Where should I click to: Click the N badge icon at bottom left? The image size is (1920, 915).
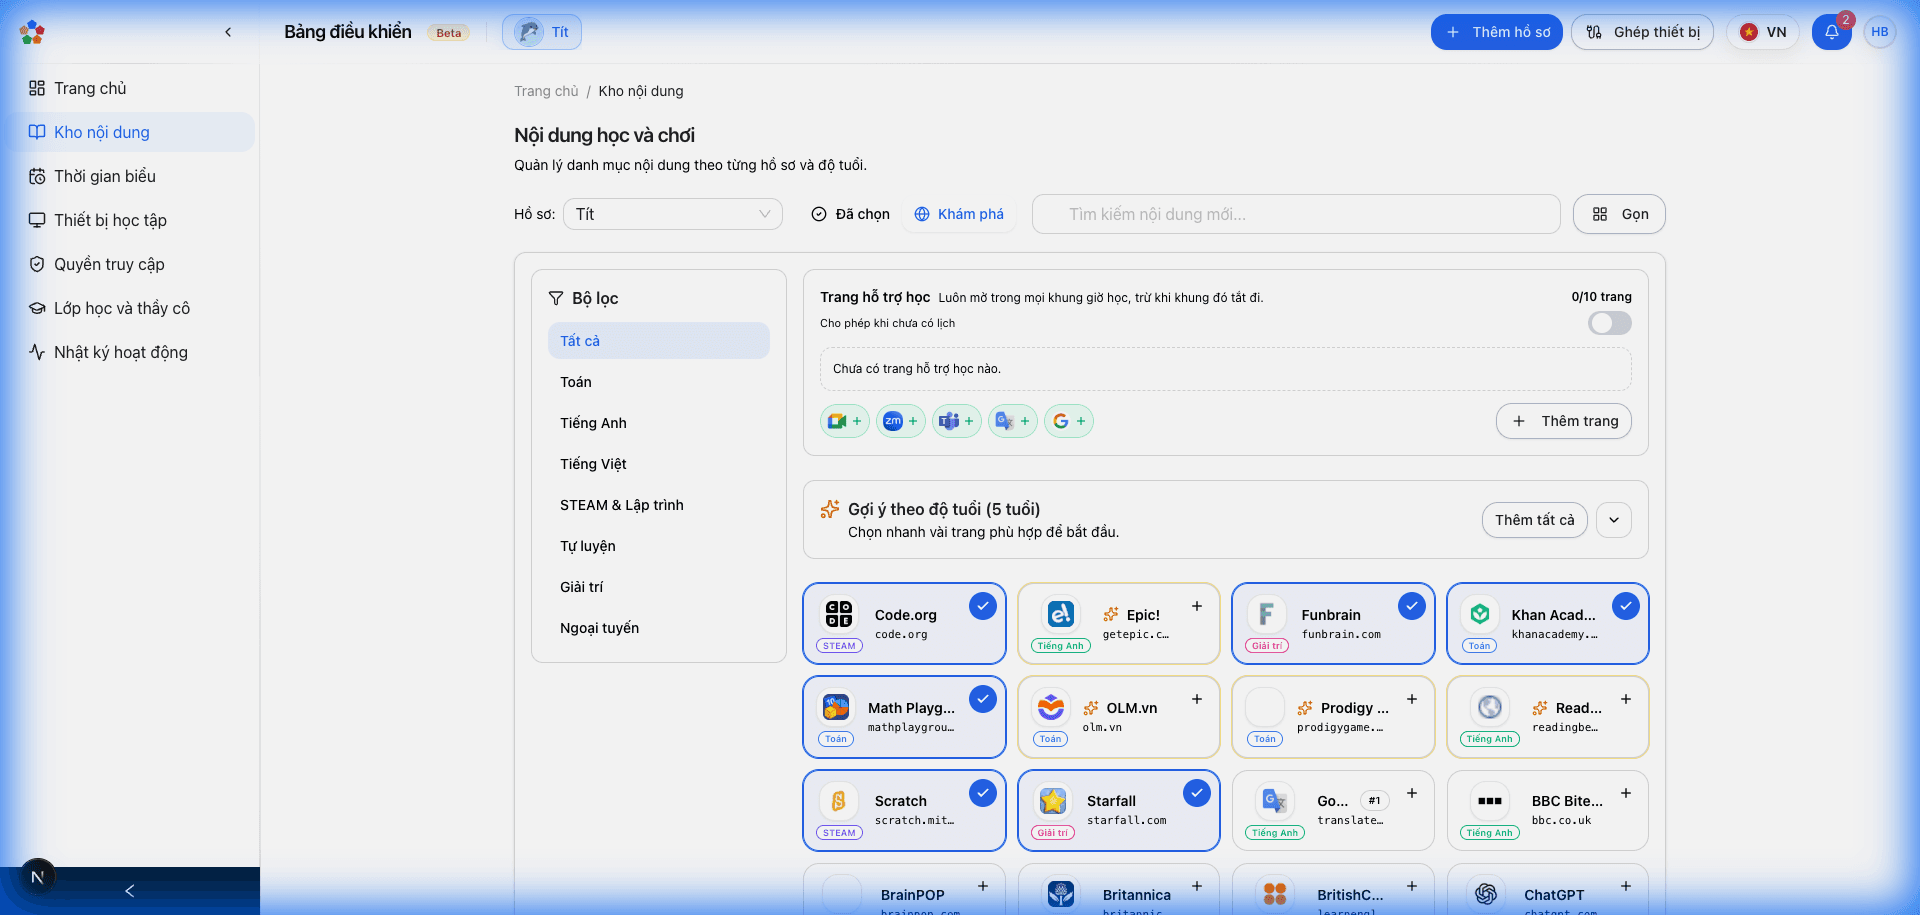37,877
